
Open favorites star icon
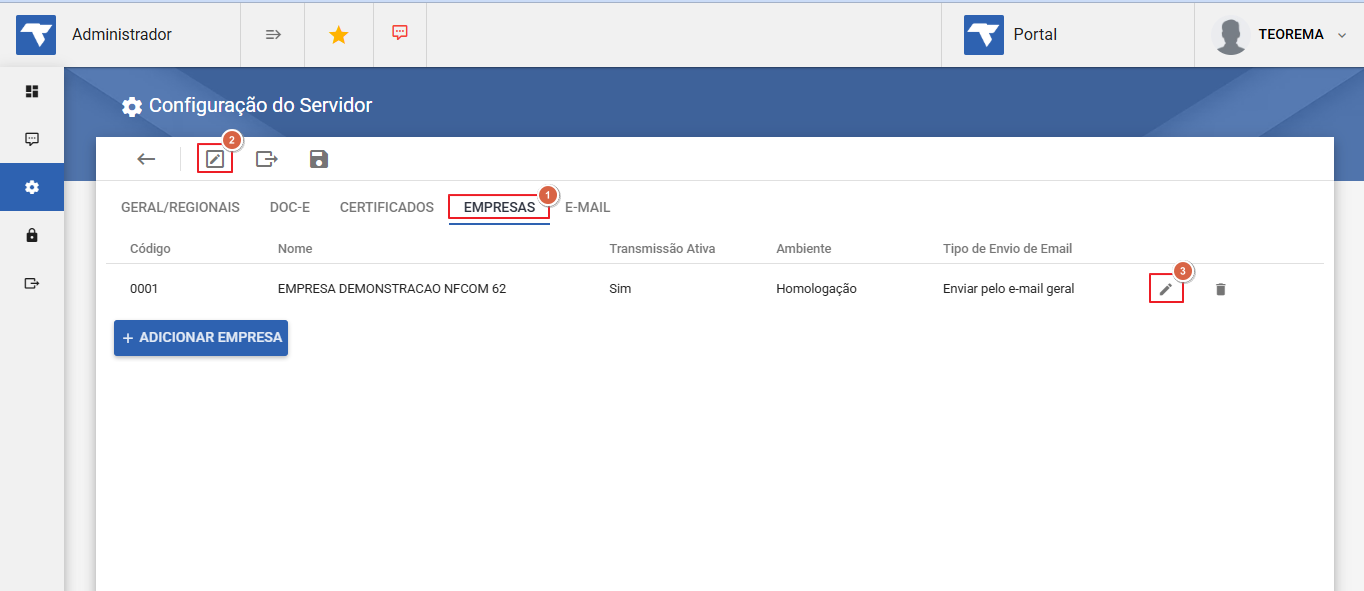tap(339, 35)
